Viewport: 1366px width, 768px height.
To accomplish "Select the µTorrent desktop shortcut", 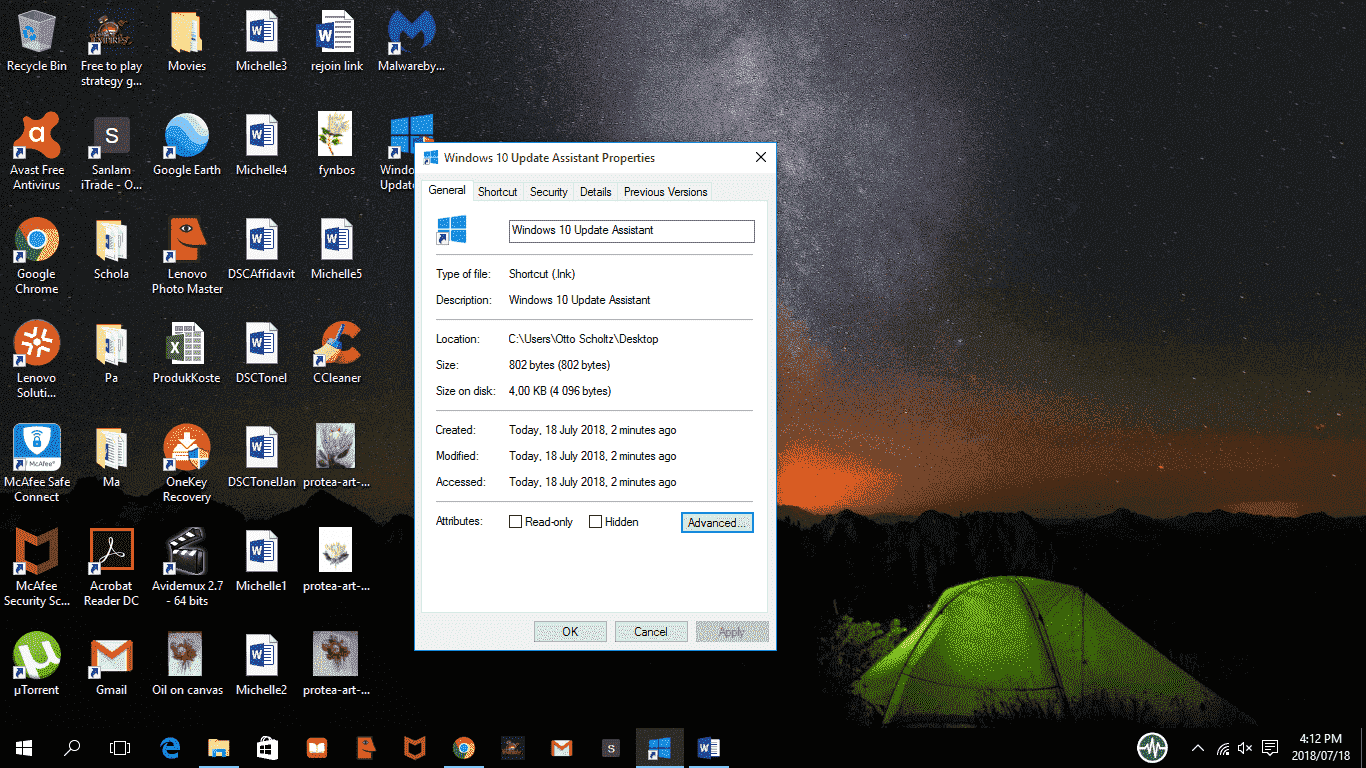I will tap(37, 664).
